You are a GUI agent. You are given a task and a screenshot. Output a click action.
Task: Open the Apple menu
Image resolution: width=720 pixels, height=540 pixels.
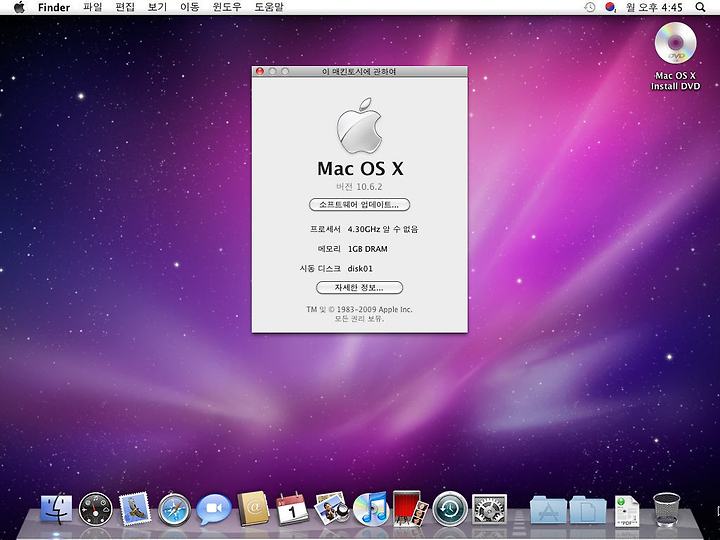(19, 7)
